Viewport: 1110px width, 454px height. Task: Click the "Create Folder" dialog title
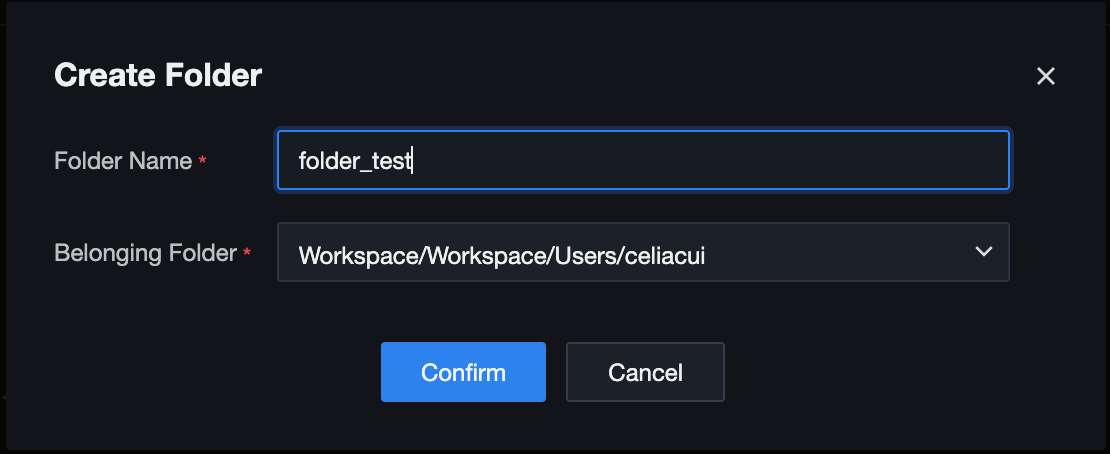tap(158, 75)
